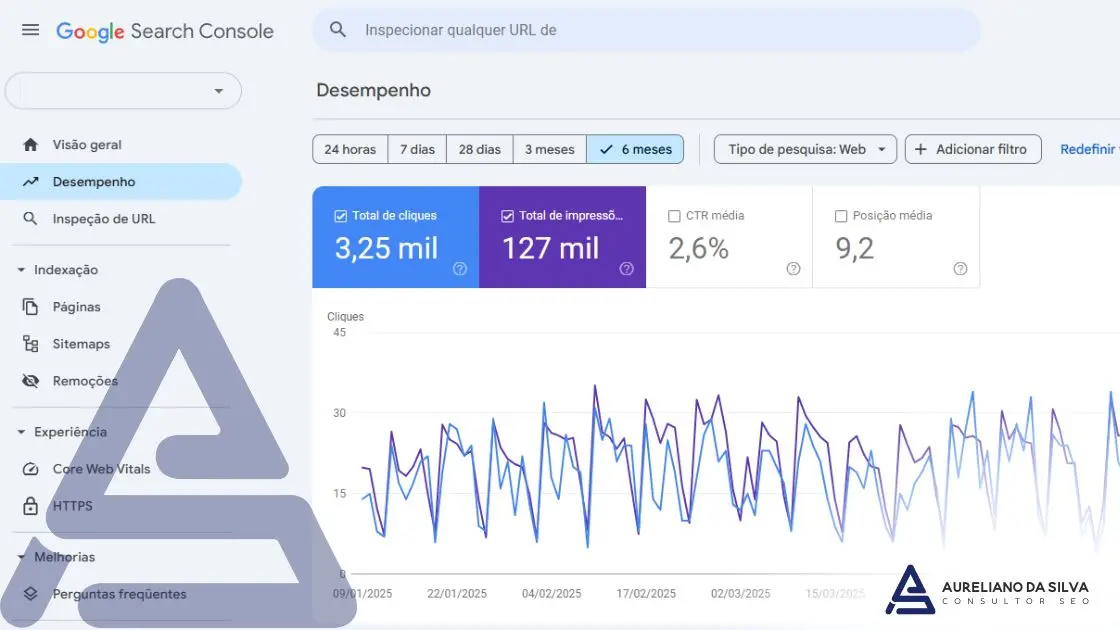This screenshot has width=1120, height=630.
Task: Click Adicionar filtro button
Action: (x=973, y=149)
